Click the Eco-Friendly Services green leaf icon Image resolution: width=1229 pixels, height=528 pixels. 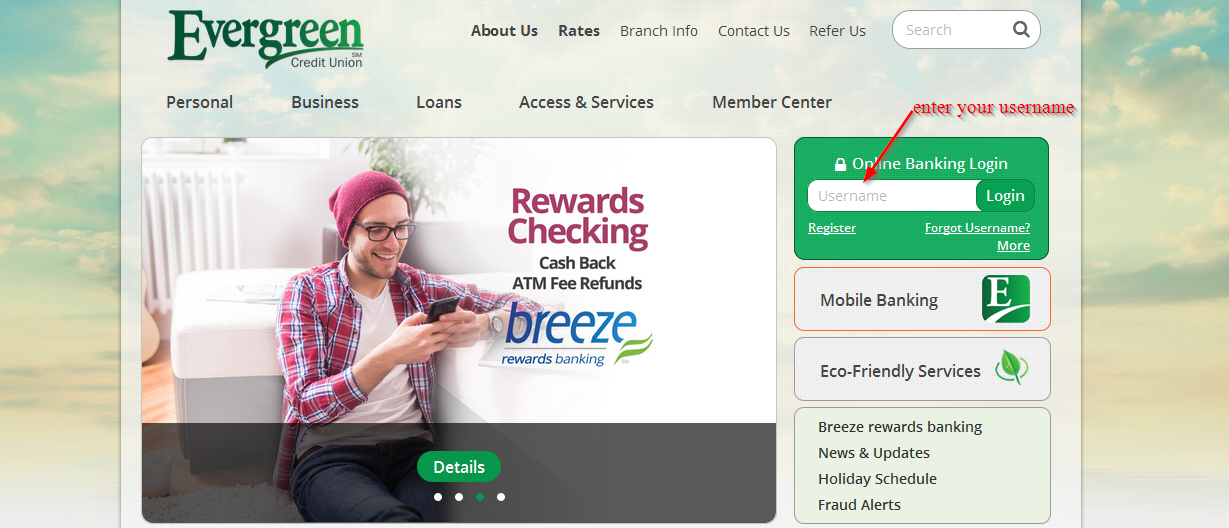click(1011, 368)
